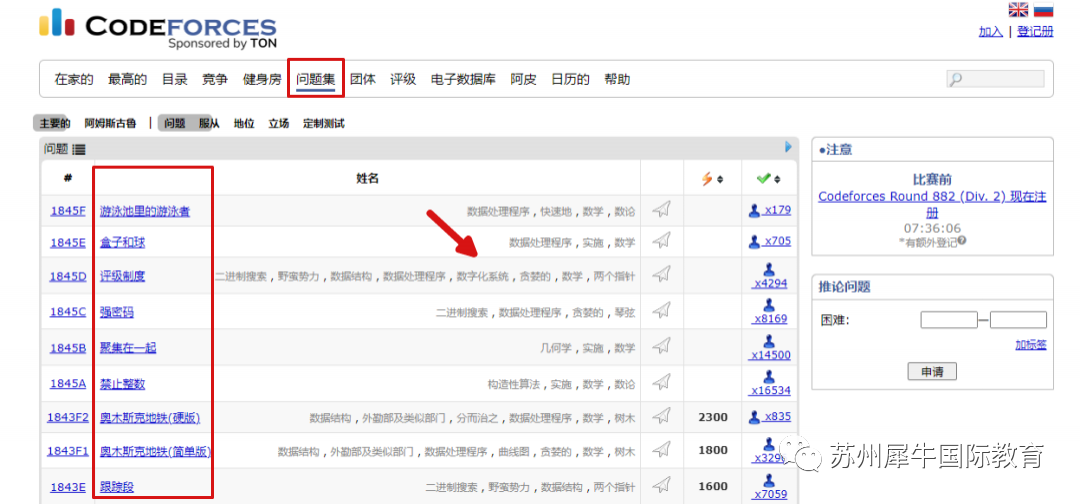Click the 加标签 add tag link
This screenshot has height=504, width=1080.
(x=1030, y=345)
